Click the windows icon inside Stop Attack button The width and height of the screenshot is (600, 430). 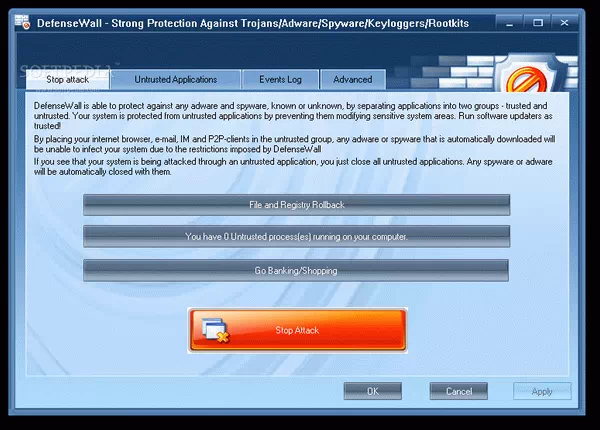(x=215, y=329)
